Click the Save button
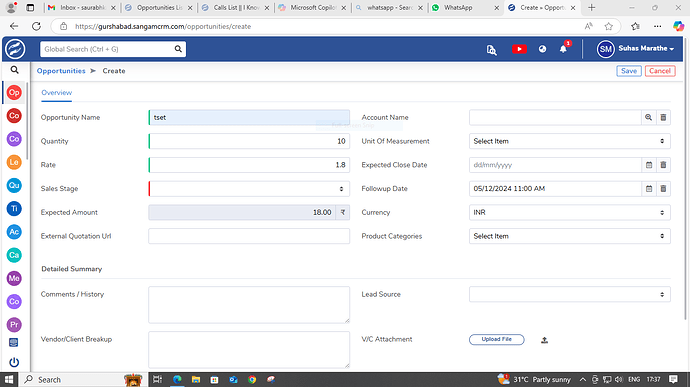The image size is (690, 387). click(x=629, y=71)
